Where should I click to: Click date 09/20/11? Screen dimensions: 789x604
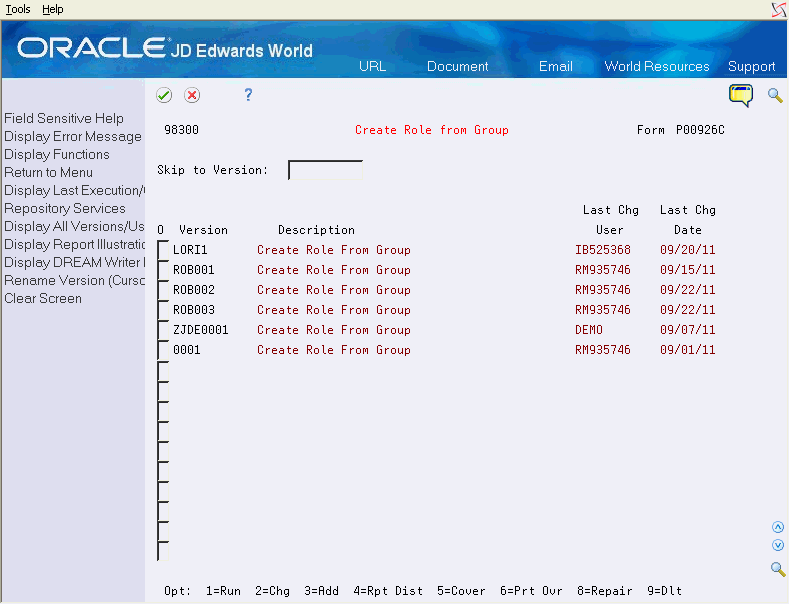687,250
